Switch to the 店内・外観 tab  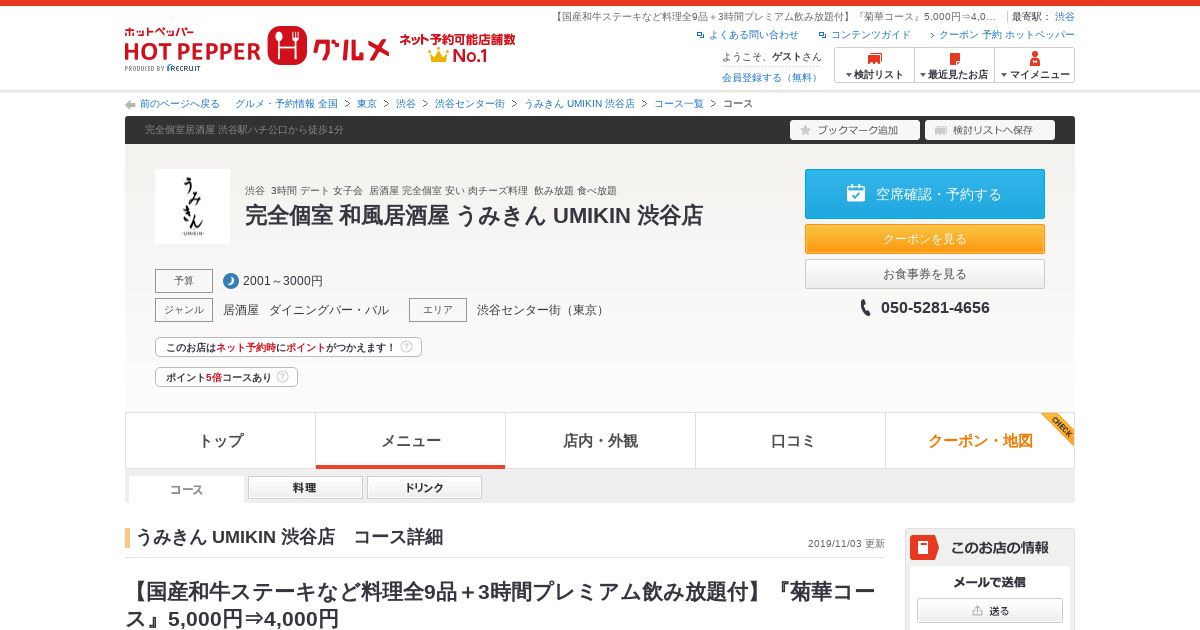click(x=600, y=441)
